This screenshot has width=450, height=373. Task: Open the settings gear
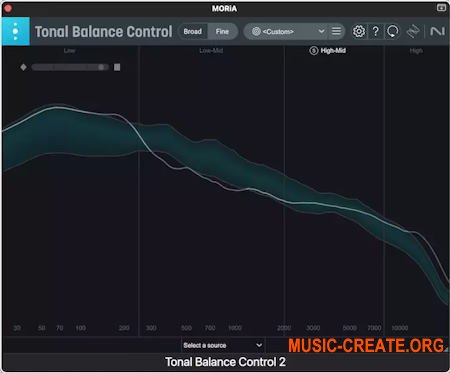(359, 31)
